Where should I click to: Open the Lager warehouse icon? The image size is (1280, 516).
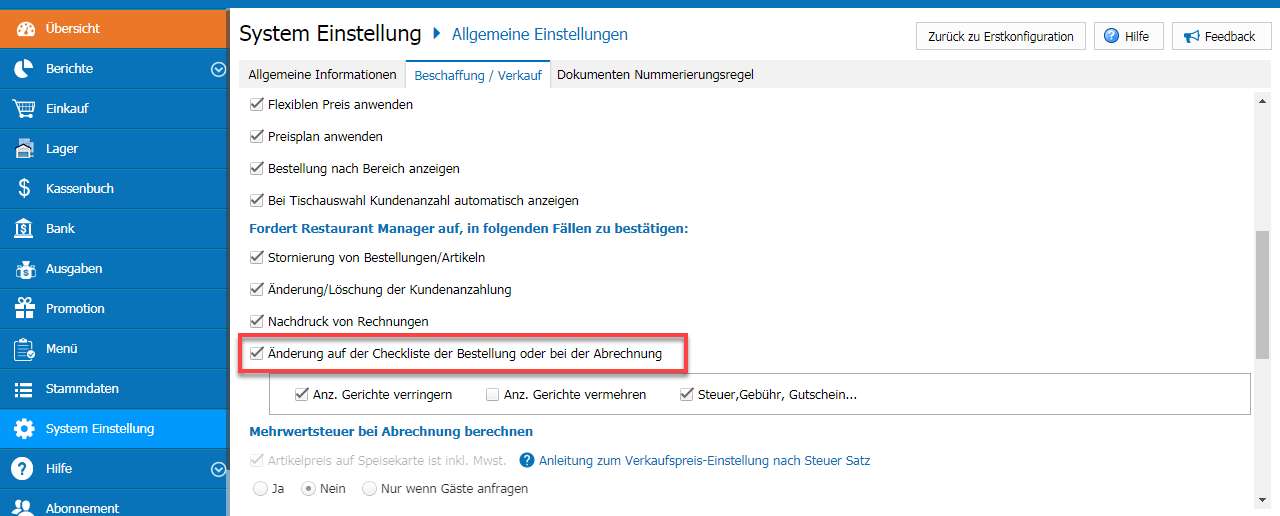coord(25,149)
